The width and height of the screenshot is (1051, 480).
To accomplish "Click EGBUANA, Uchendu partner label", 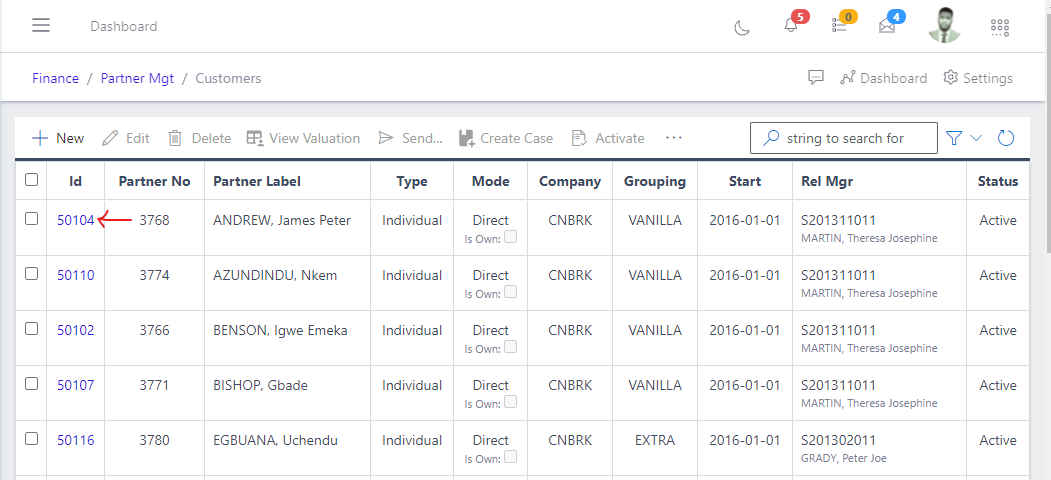I will (275, 440).
